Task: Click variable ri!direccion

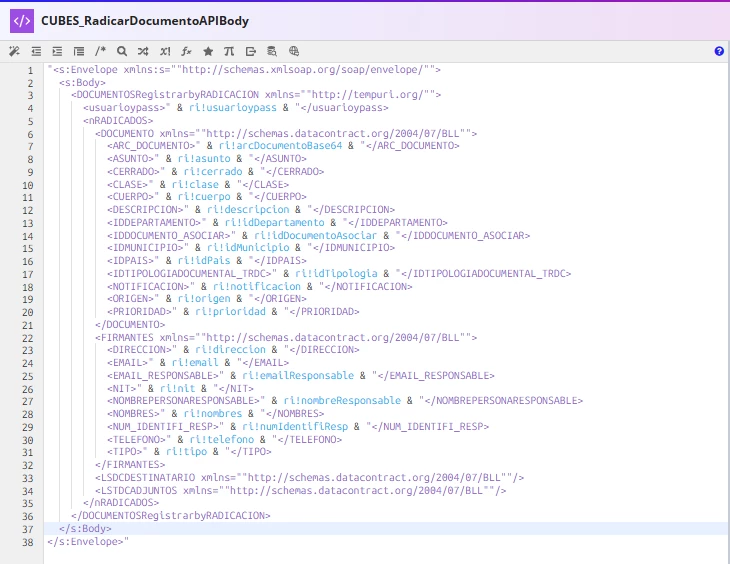Action: coord(230,350)
